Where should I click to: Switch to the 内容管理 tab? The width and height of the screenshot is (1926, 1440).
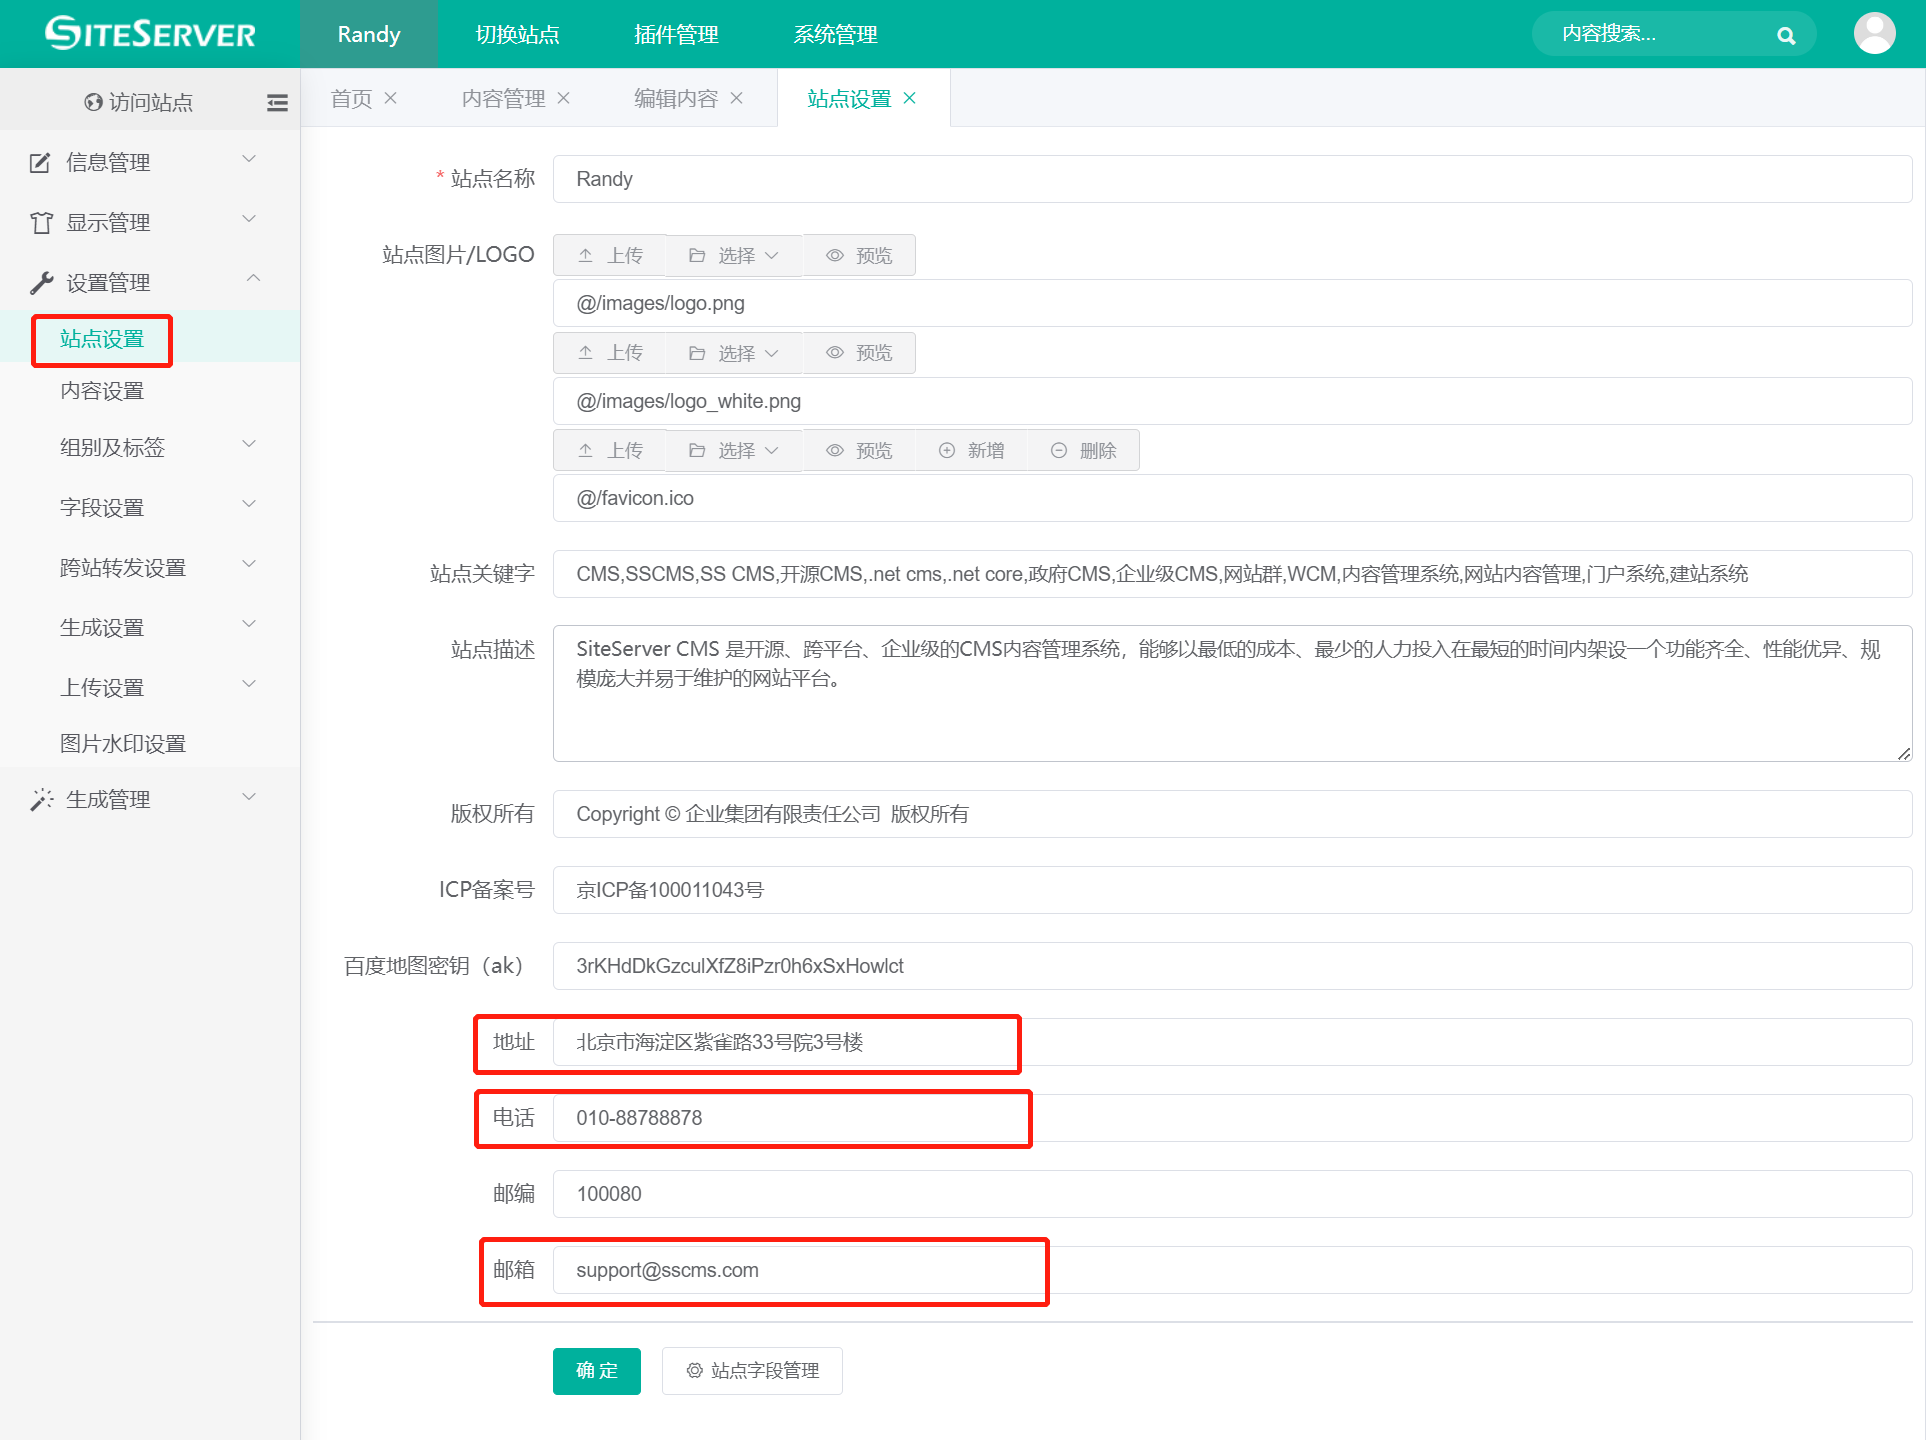coord(503,98)
